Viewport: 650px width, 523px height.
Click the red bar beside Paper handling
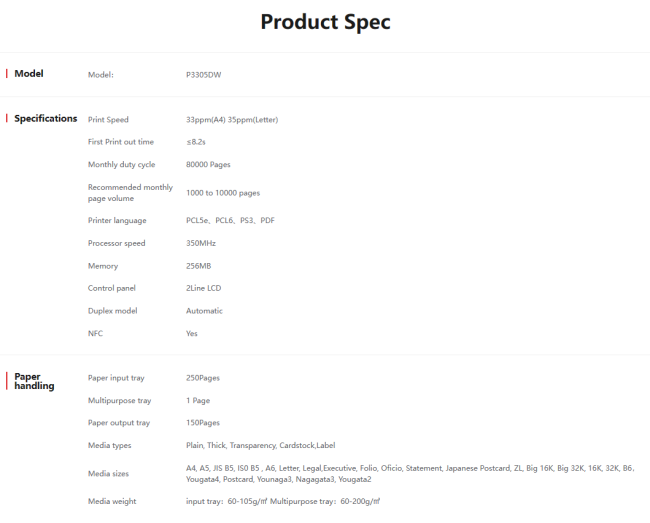(x=7, y=378)
